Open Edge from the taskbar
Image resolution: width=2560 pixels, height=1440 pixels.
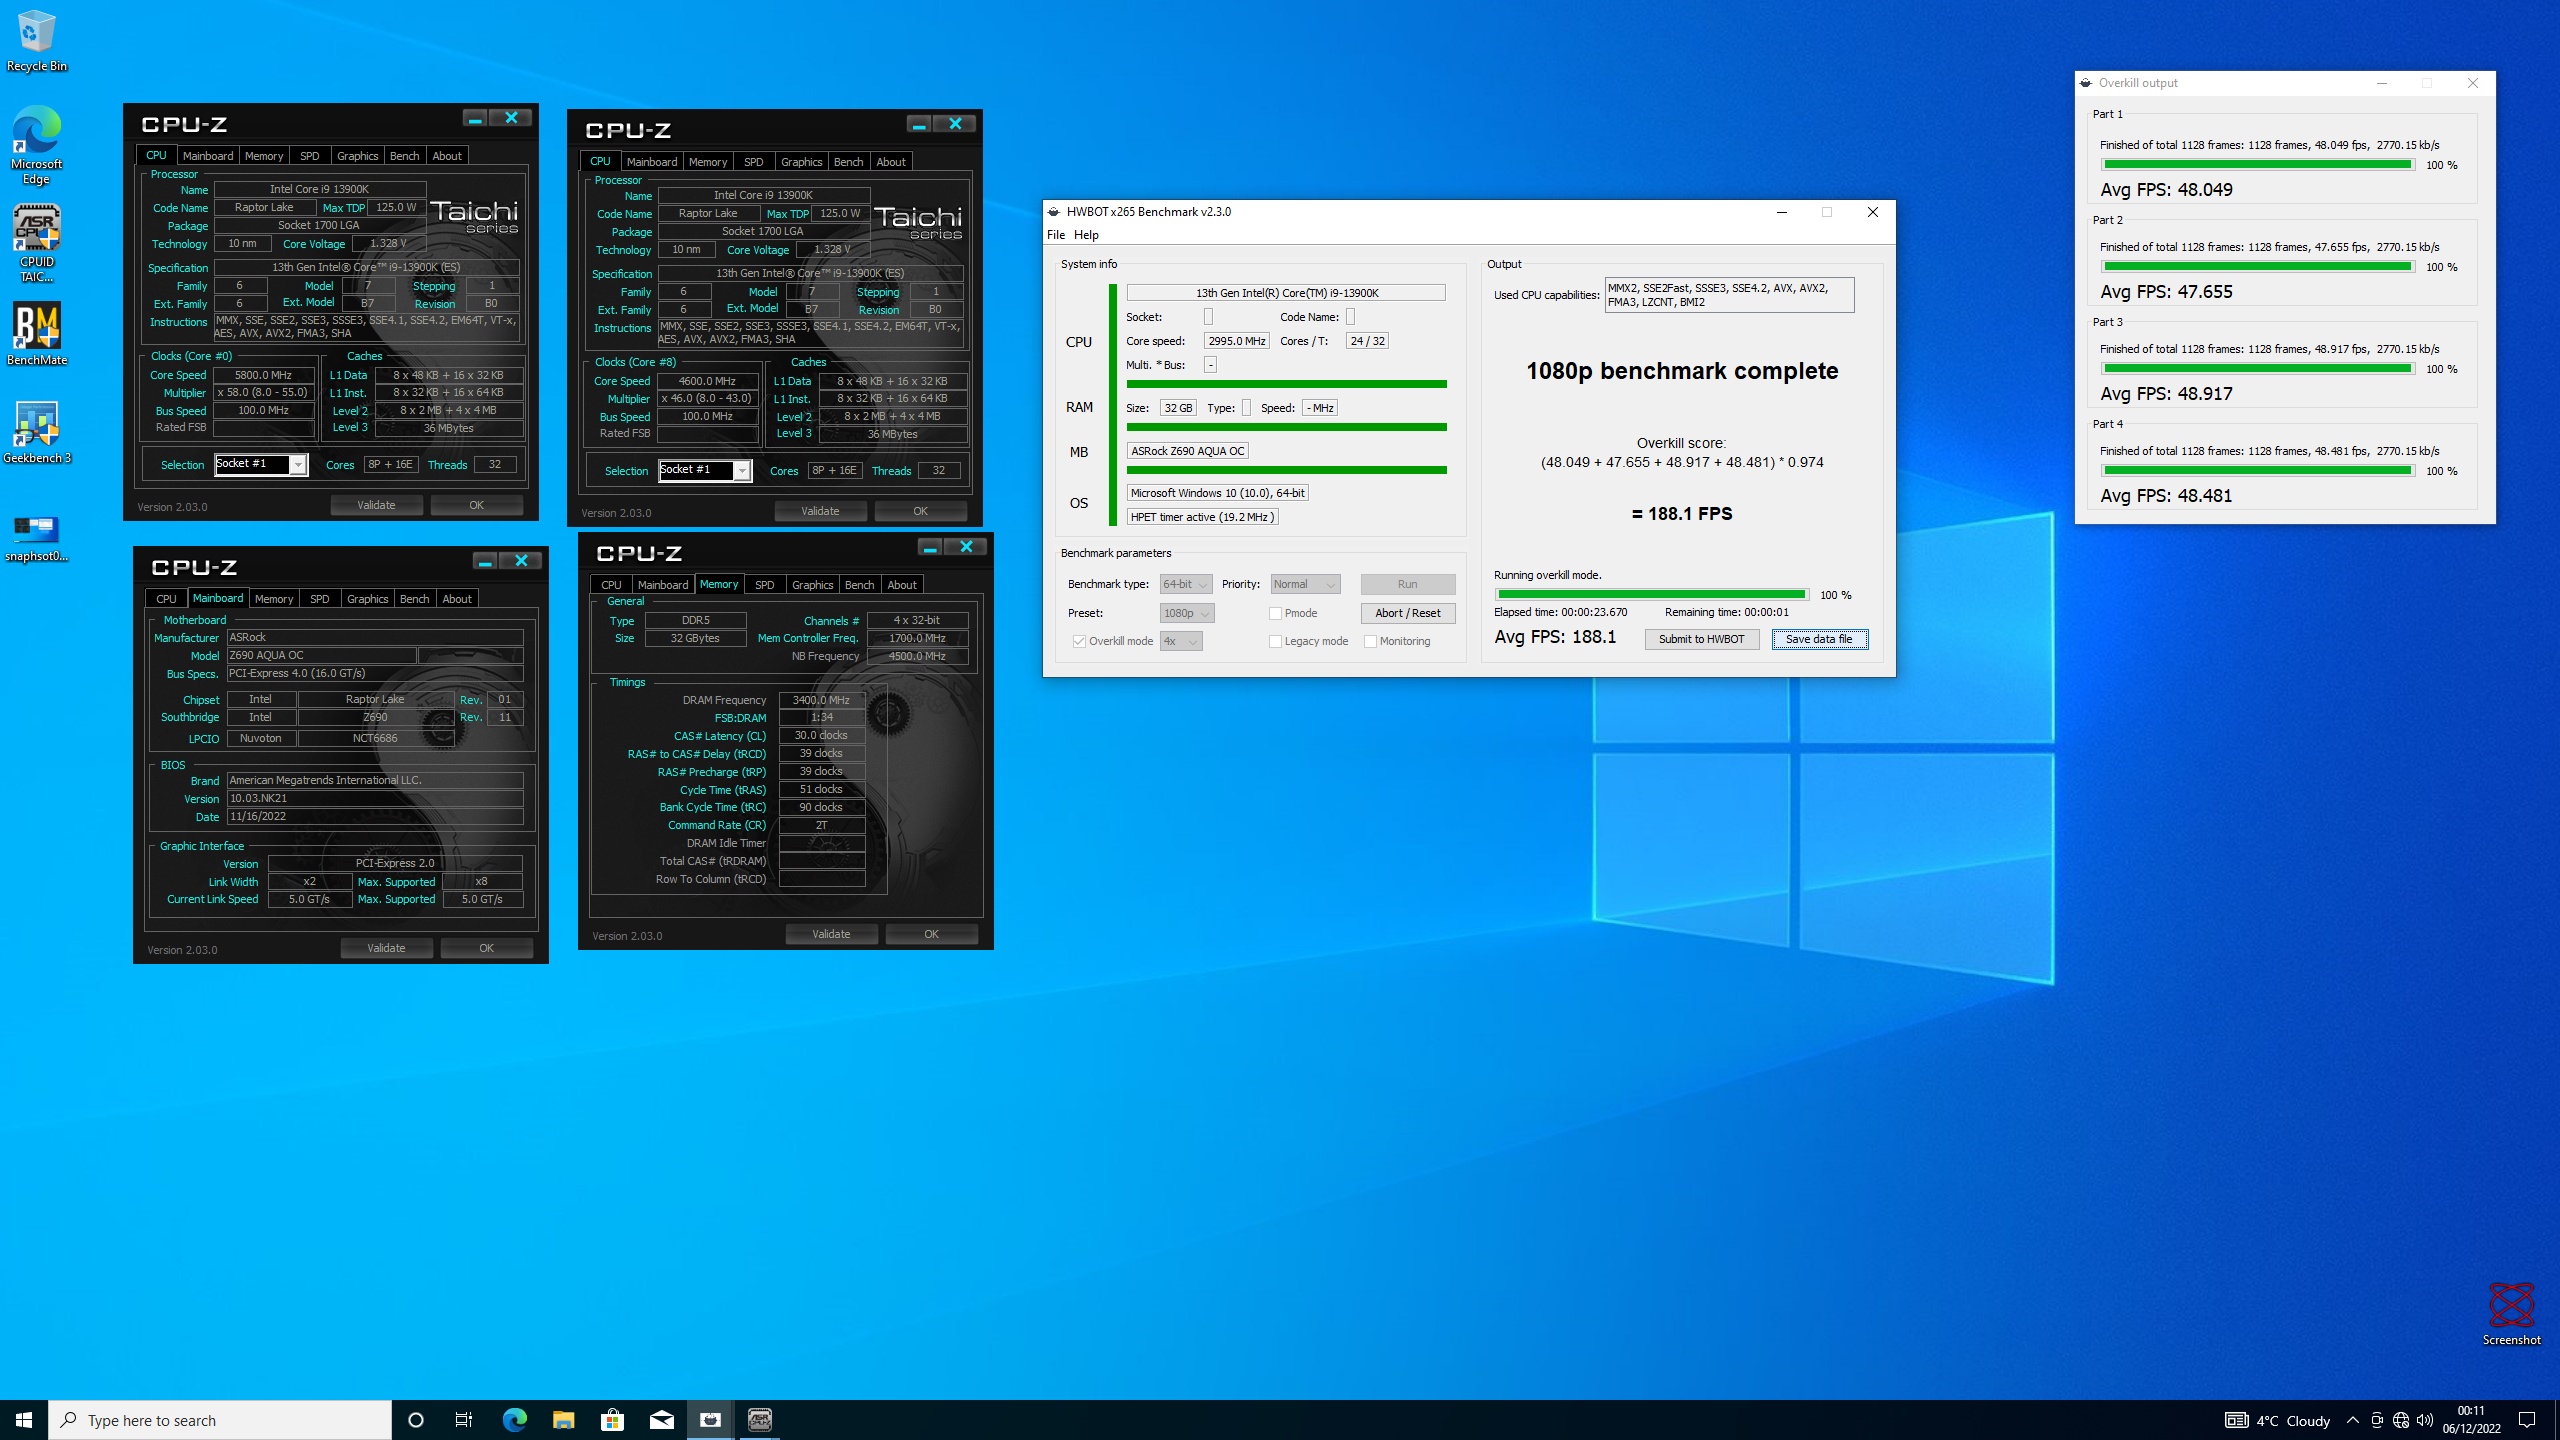[x=514, y=1420]
